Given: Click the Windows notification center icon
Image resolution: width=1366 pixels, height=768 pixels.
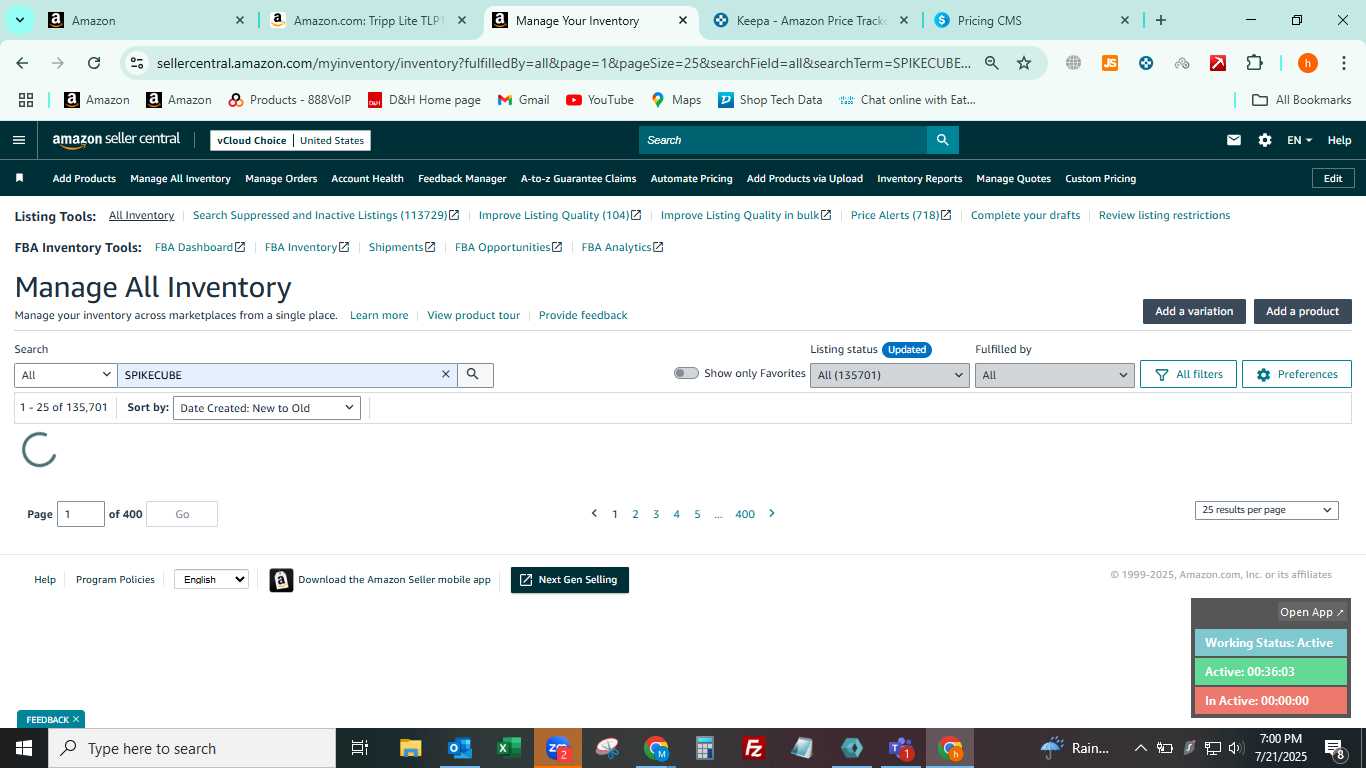Looking at the screenshot, I should [1335, 748].
